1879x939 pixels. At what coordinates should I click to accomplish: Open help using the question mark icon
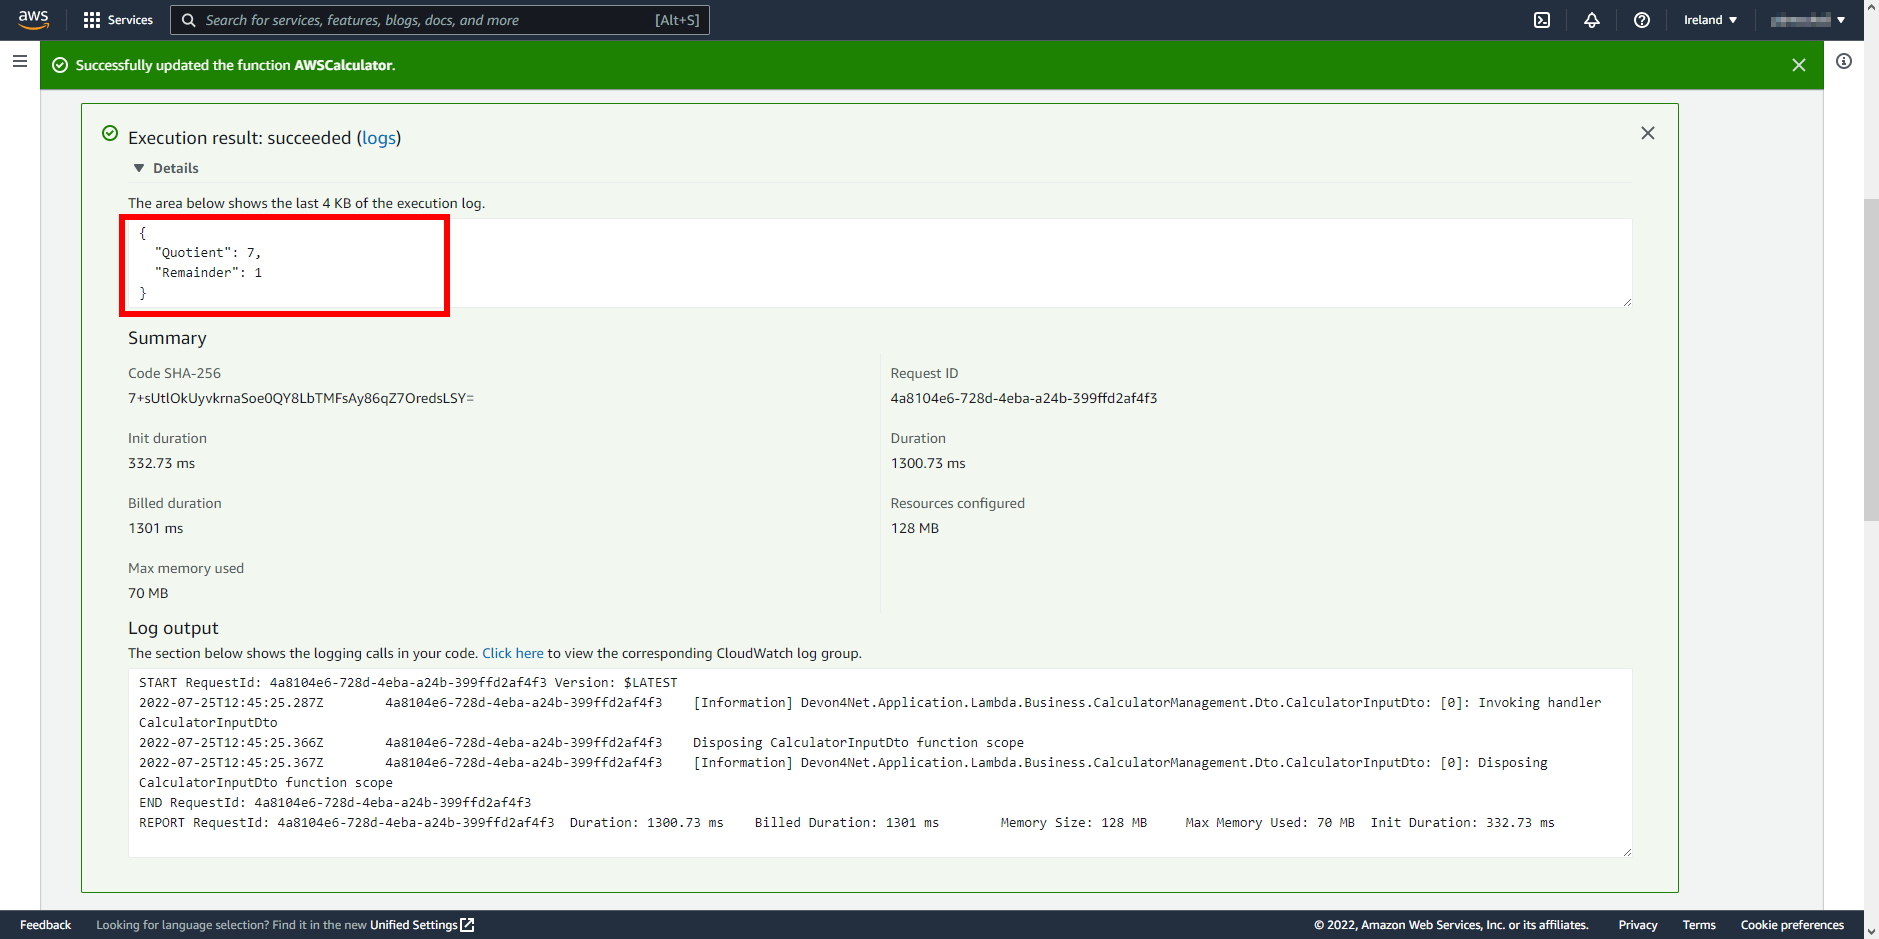point(1641,19)
